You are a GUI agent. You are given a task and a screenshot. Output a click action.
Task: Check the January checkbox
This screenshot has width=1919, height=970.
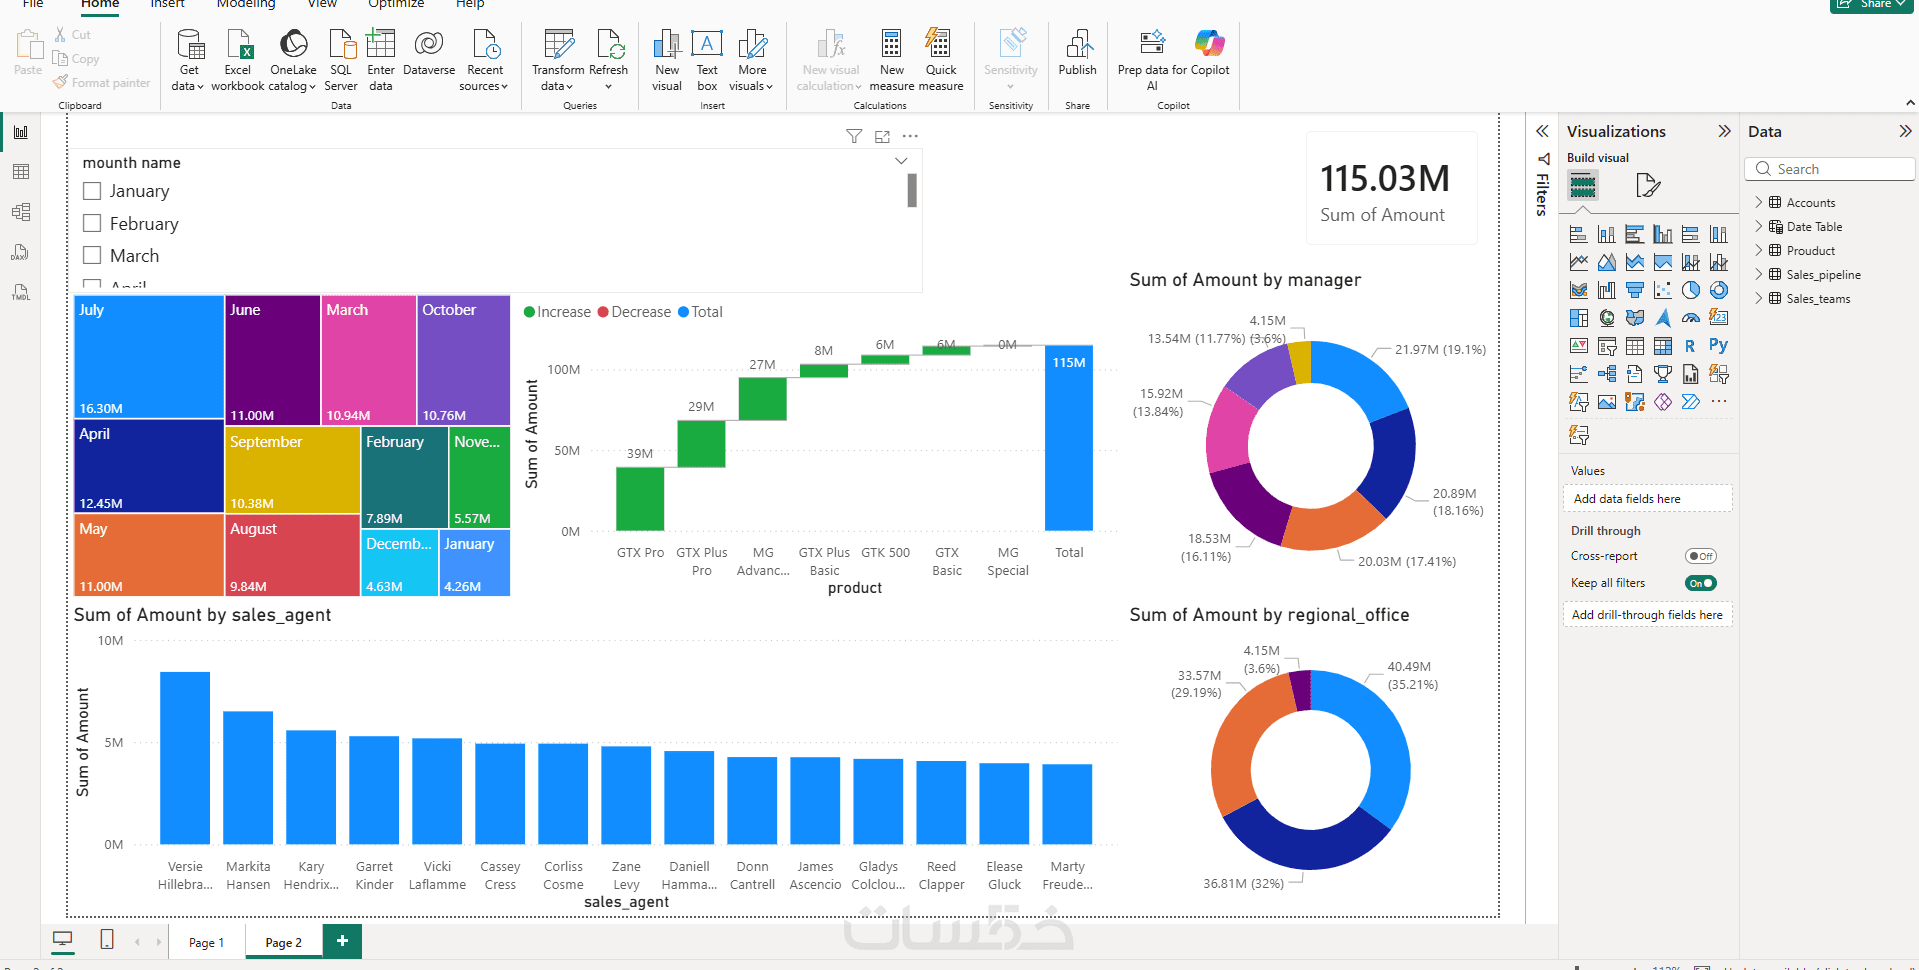pyautogui.click(x=92, y=191)
